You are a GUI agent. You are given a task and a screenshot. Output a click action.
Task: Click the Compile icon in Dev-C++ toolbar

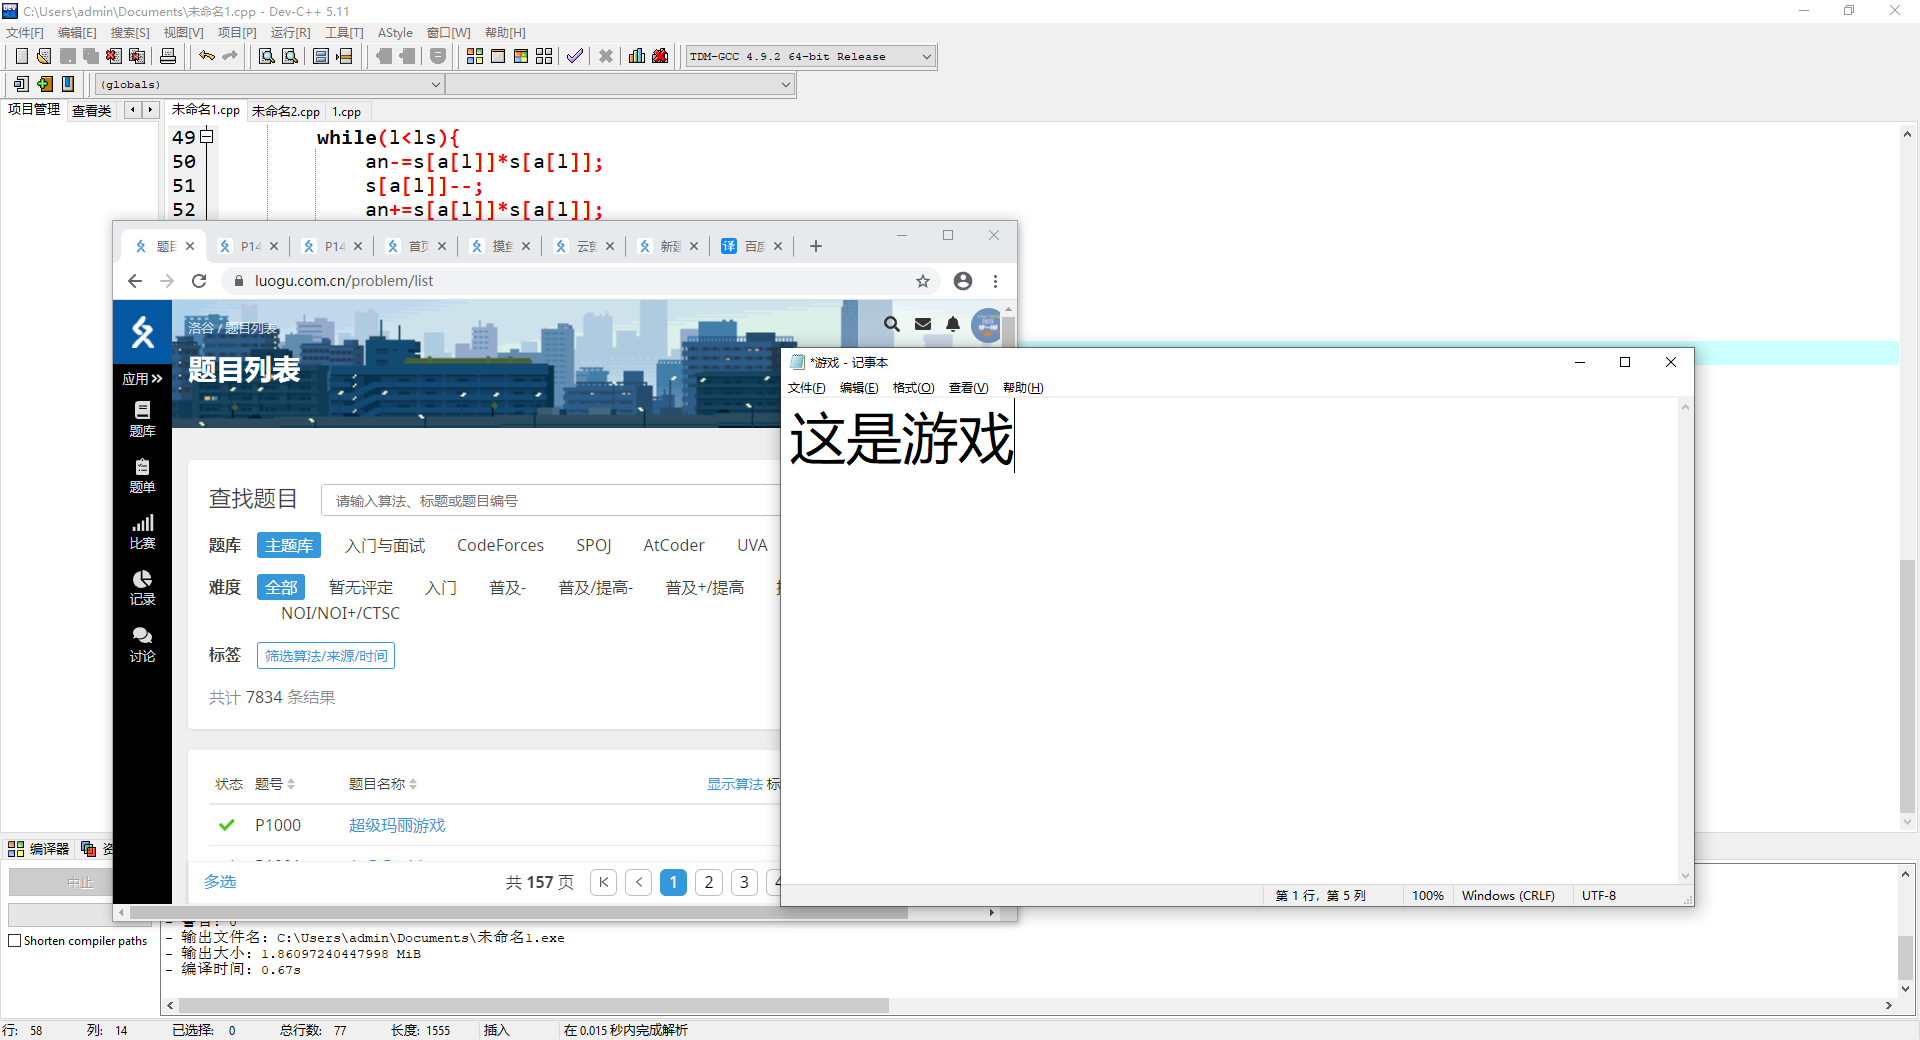(x=475, y=56)
